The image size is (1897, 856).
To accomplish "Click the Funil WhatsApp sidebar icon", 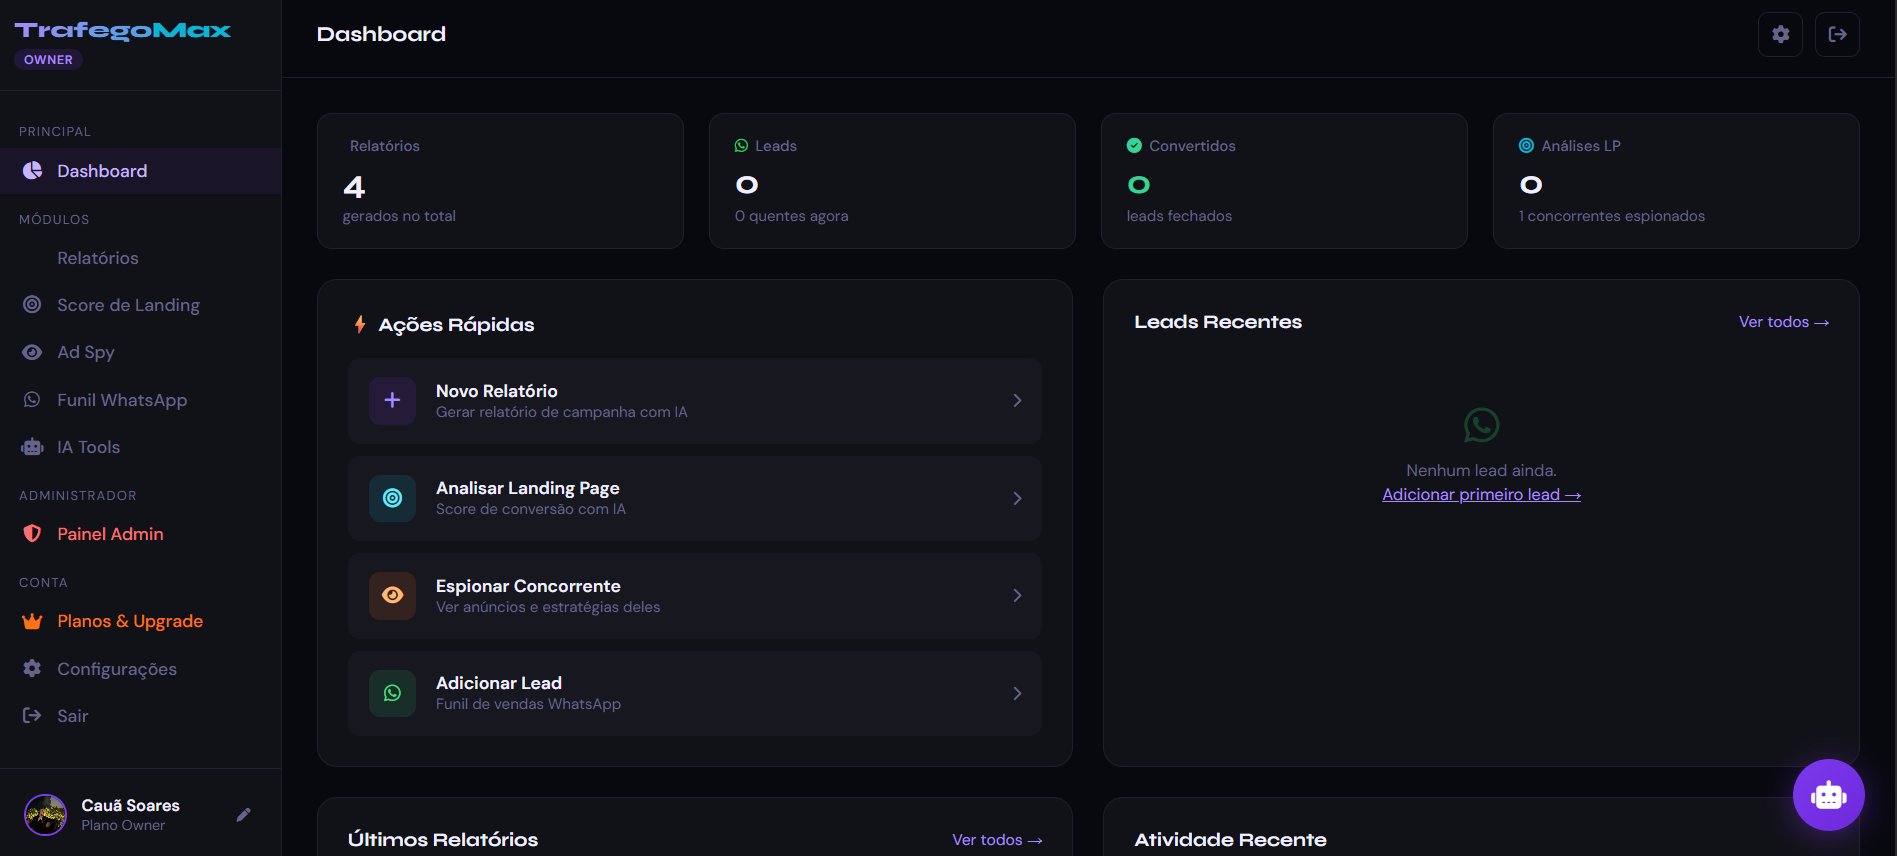I will (32, 399).
